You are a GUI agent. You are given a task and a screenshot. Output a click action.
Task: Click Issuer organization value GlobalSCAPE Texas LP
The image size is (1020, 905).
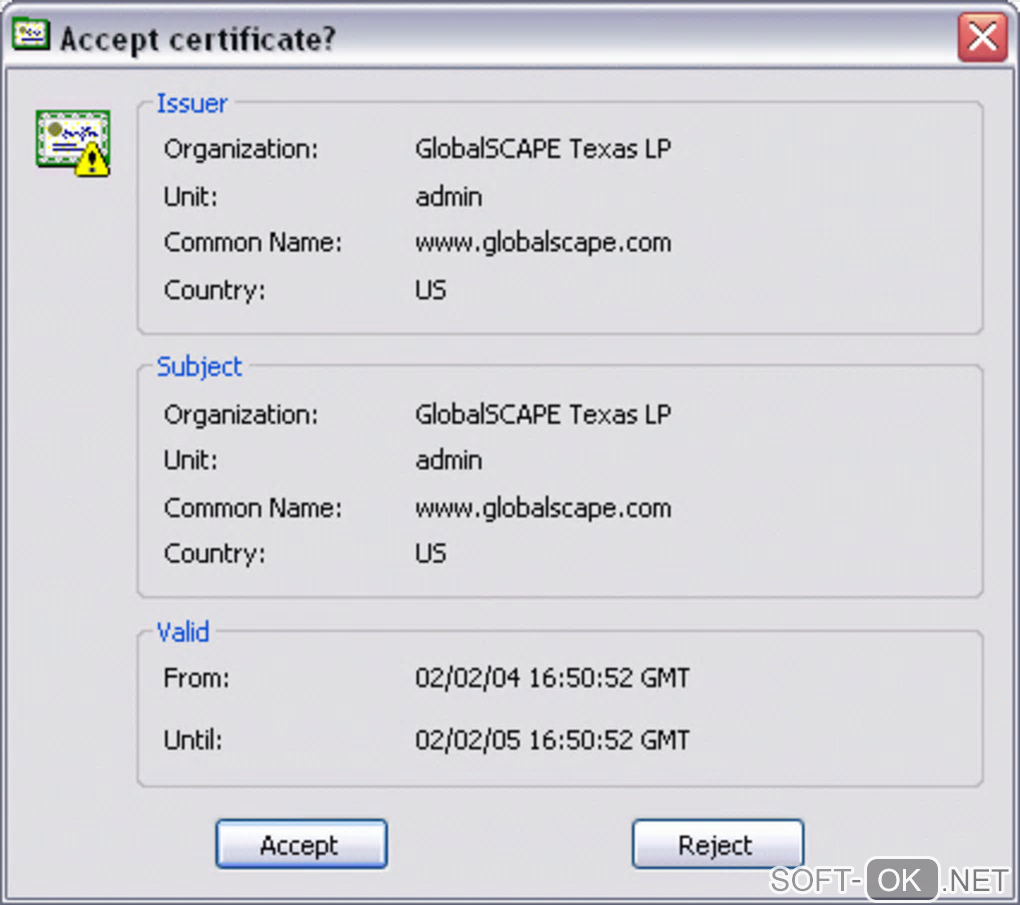coord(543,149)
